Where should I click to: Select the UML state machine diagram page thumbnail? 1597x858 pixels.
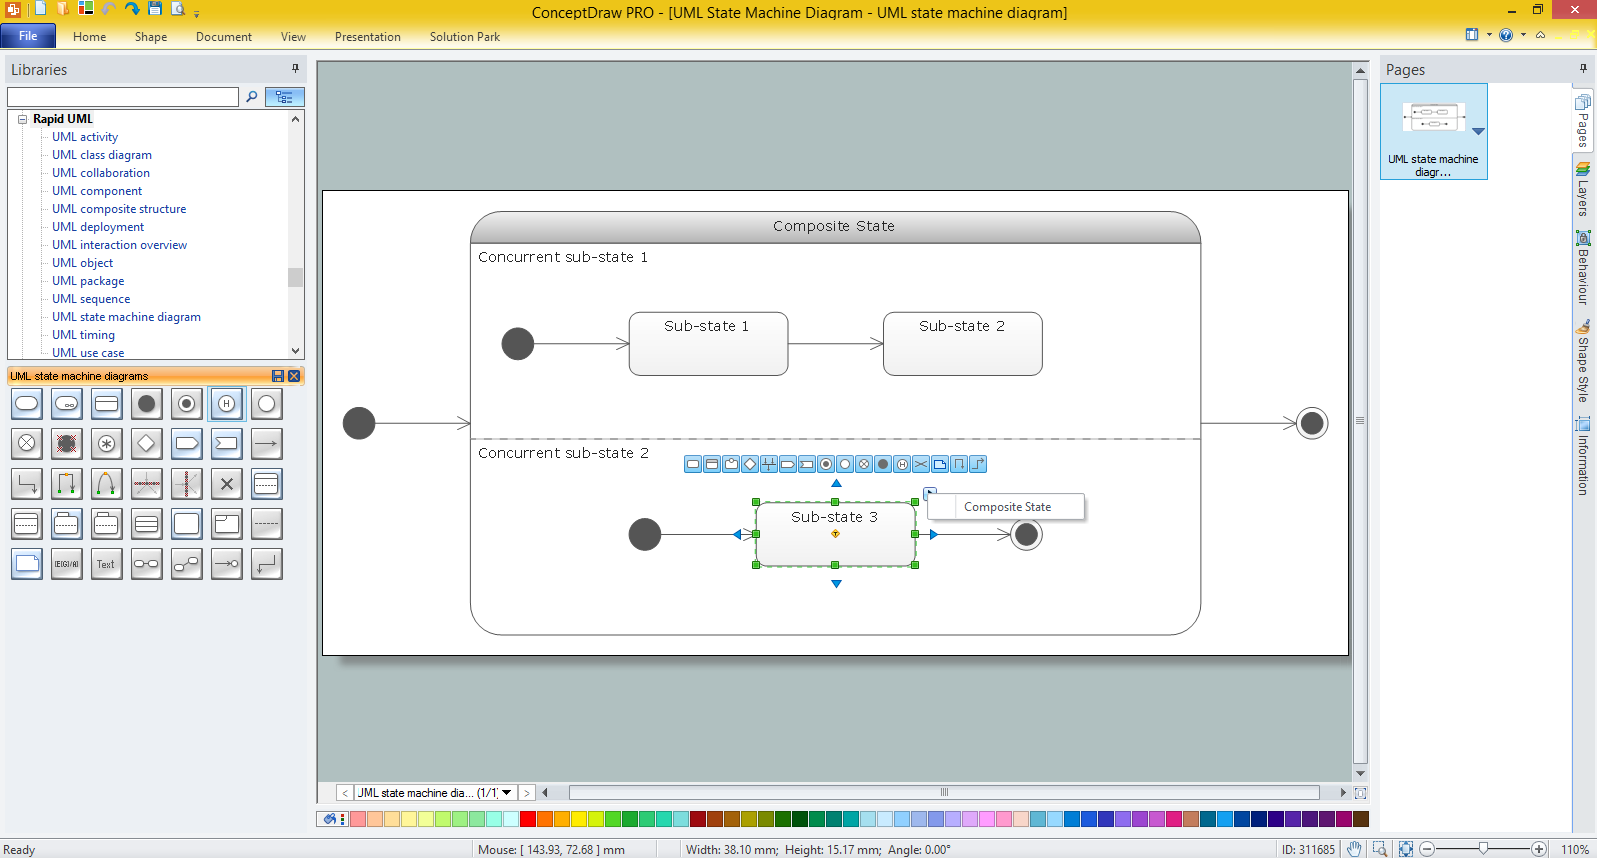point(1434,131)
